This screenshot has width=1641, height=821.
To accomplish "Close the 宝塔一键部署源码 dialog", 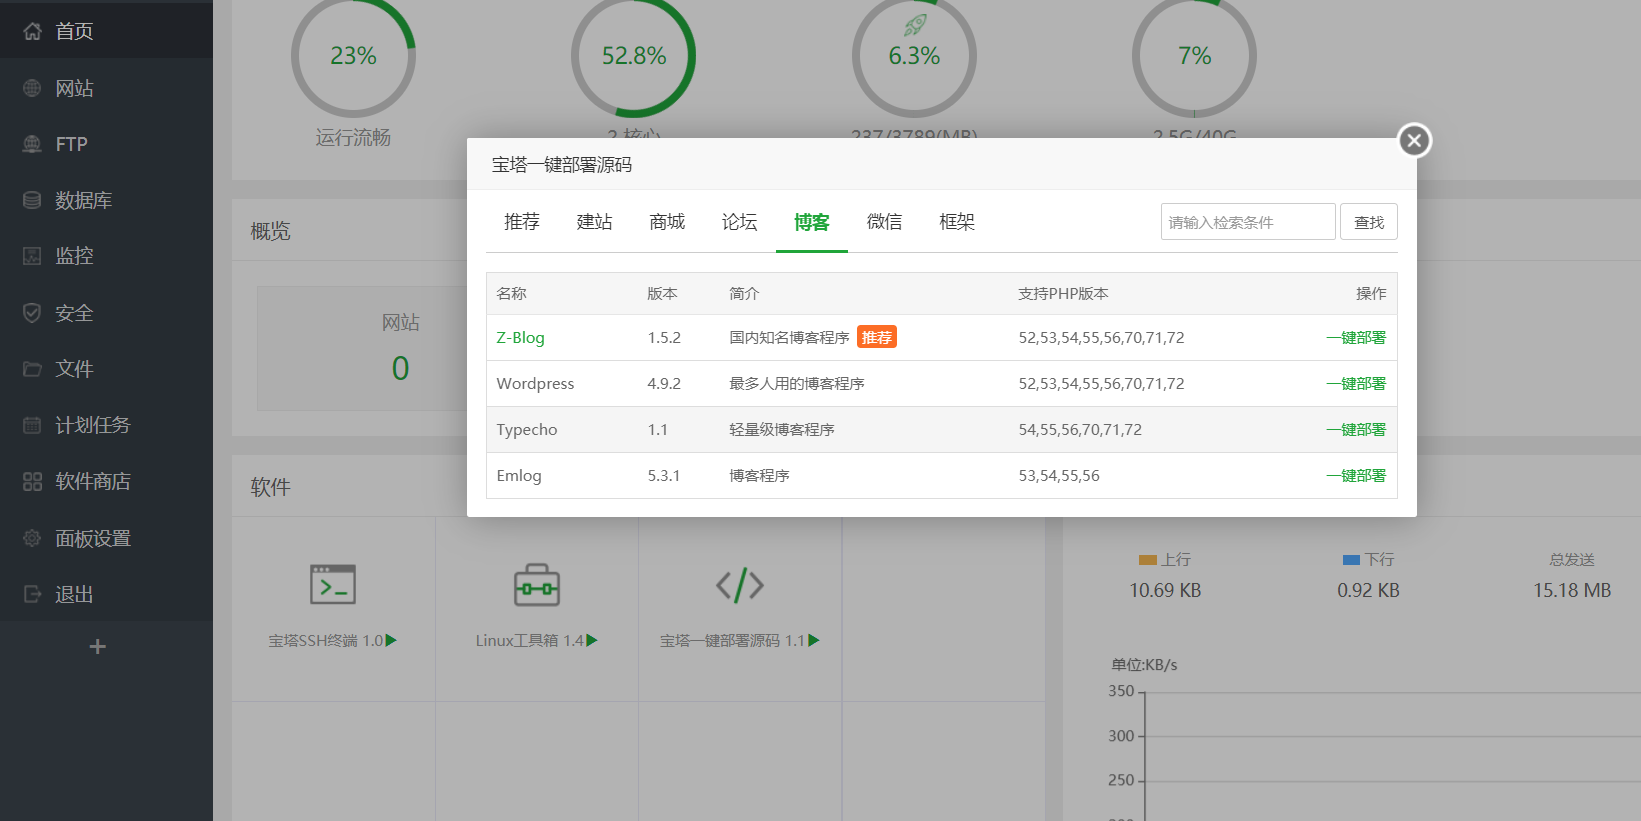I will tap(1414, 141).
